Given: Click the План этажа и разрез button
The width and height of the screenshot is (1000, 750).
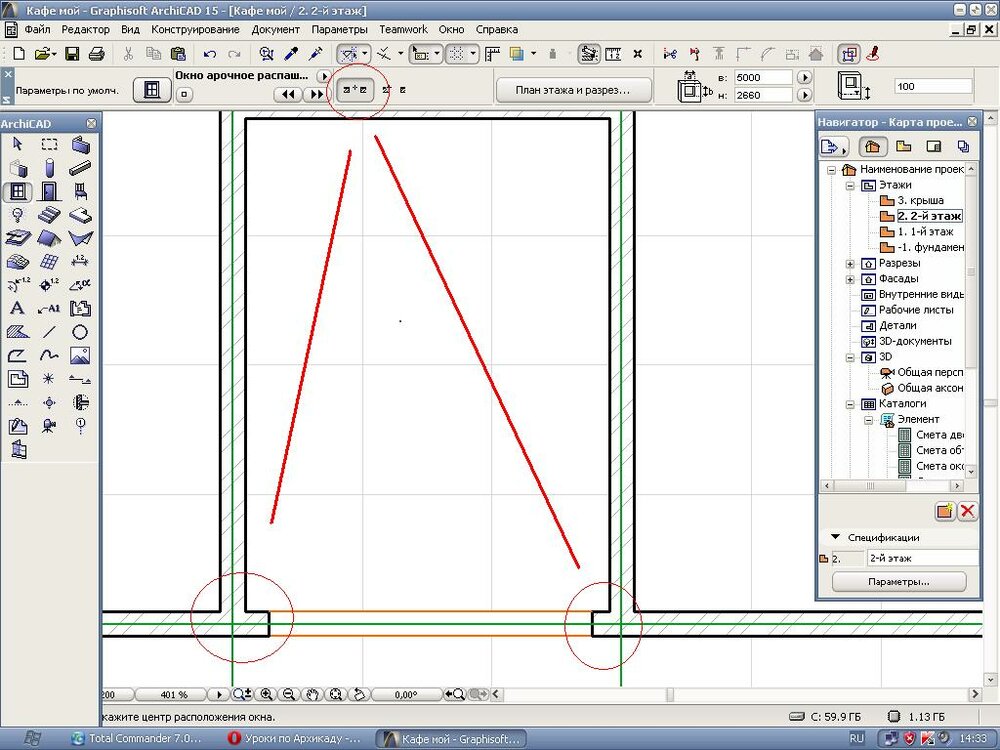Looking at the screenshot, I should pyautogui.click(x=573, y=90).
